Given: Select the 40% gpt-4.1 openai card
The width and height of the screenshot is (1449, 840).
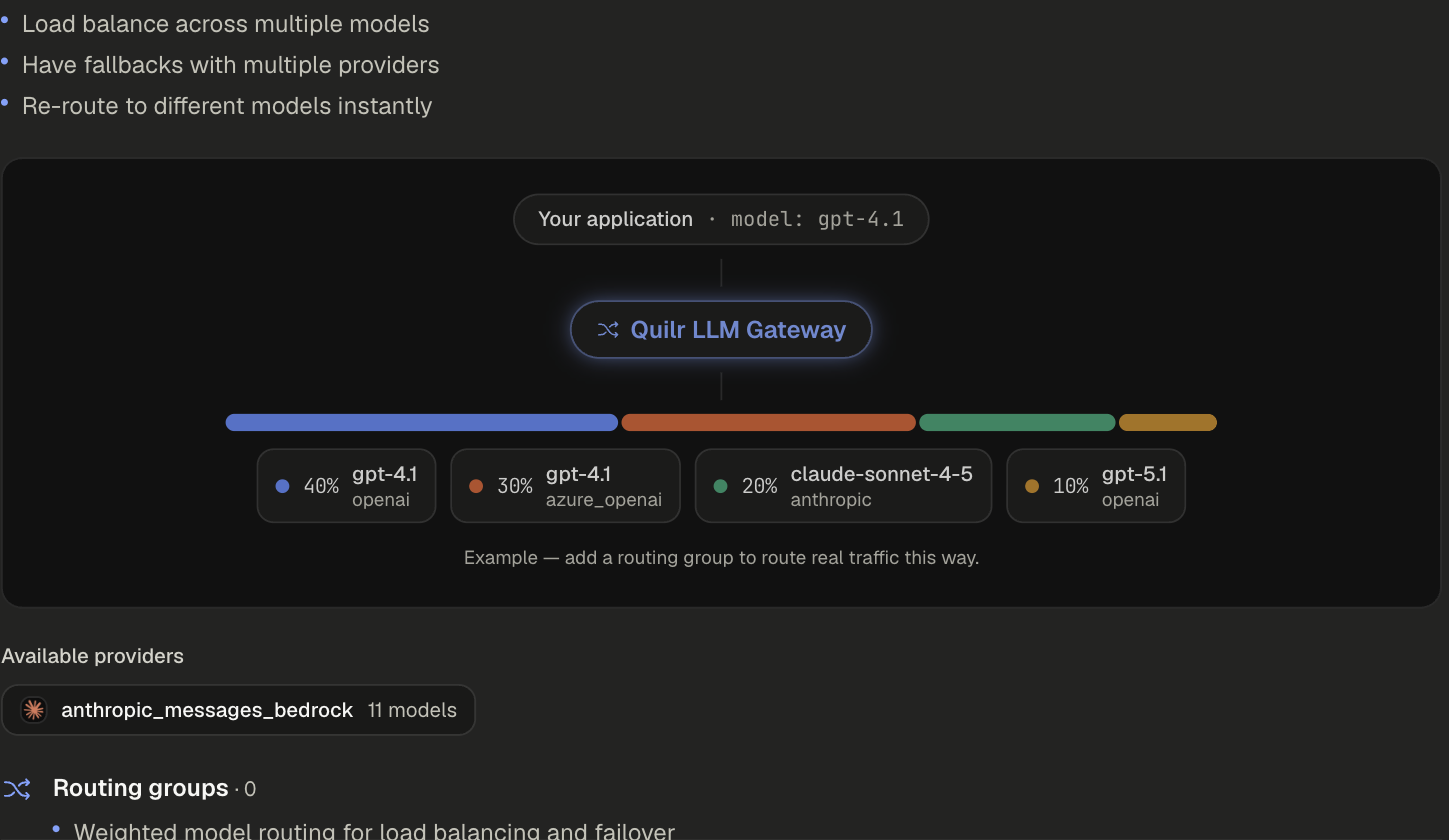Looking at the screenshot, I should (346, 485).
